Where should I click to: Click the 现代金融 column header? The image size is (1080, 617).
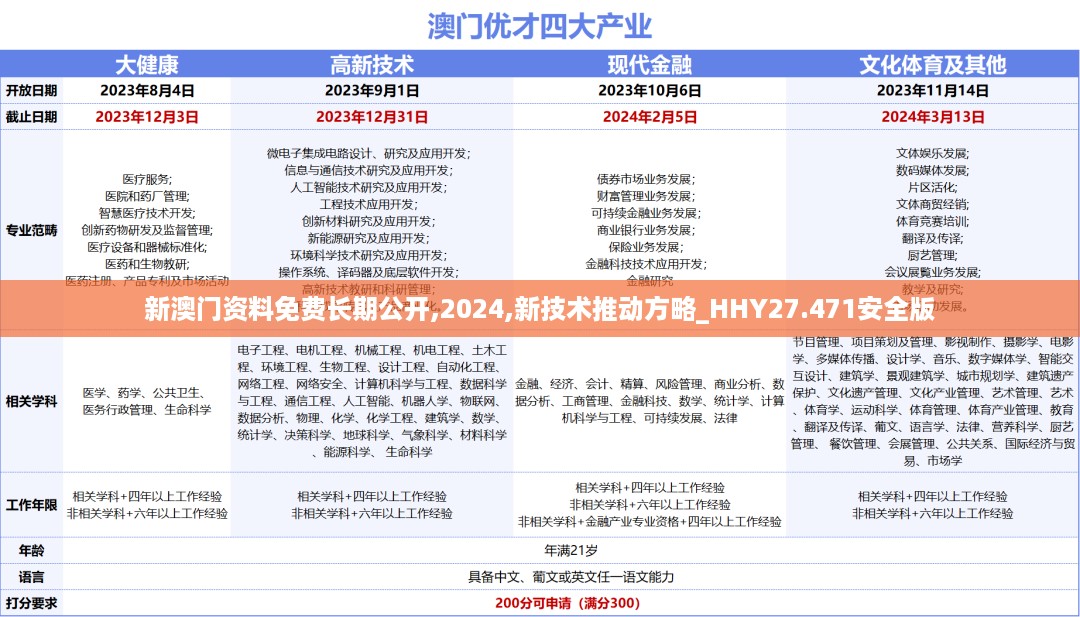[x=649, y=65]
